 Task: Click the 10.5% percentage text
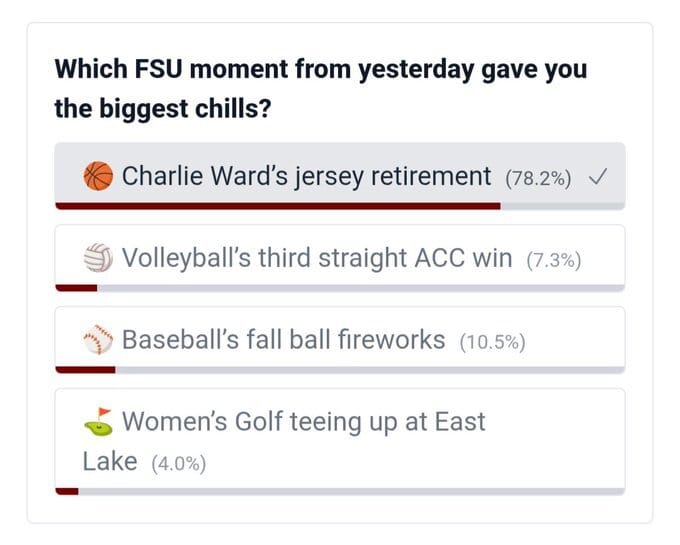click(493, 342)
